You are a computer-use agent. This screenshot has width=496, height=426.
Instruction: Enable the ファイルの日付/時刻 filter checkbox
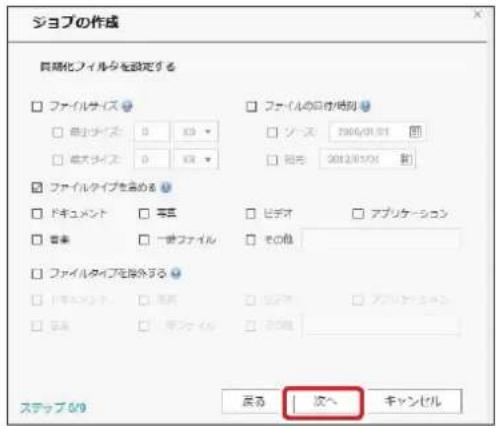(x=251, y=107)
